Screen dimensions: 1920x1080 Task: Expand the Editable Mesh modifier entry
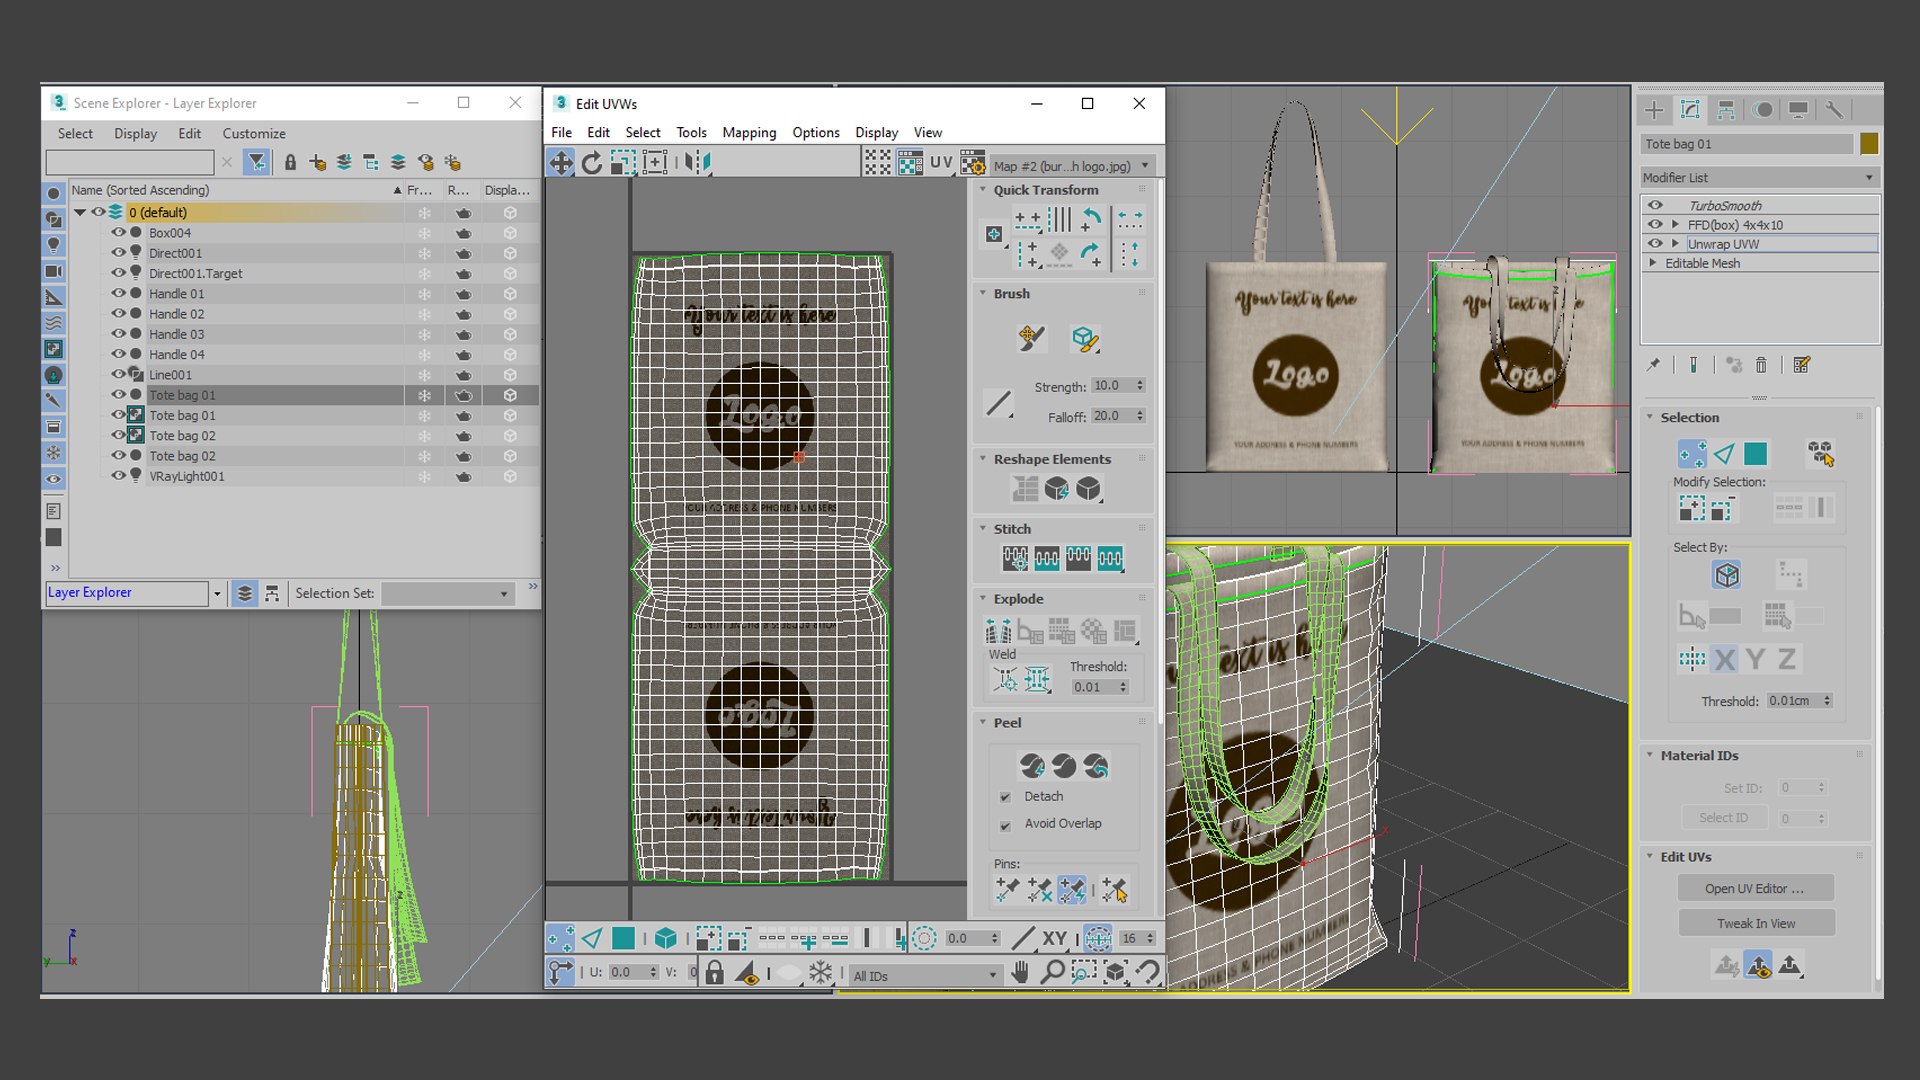(1652, 263)
